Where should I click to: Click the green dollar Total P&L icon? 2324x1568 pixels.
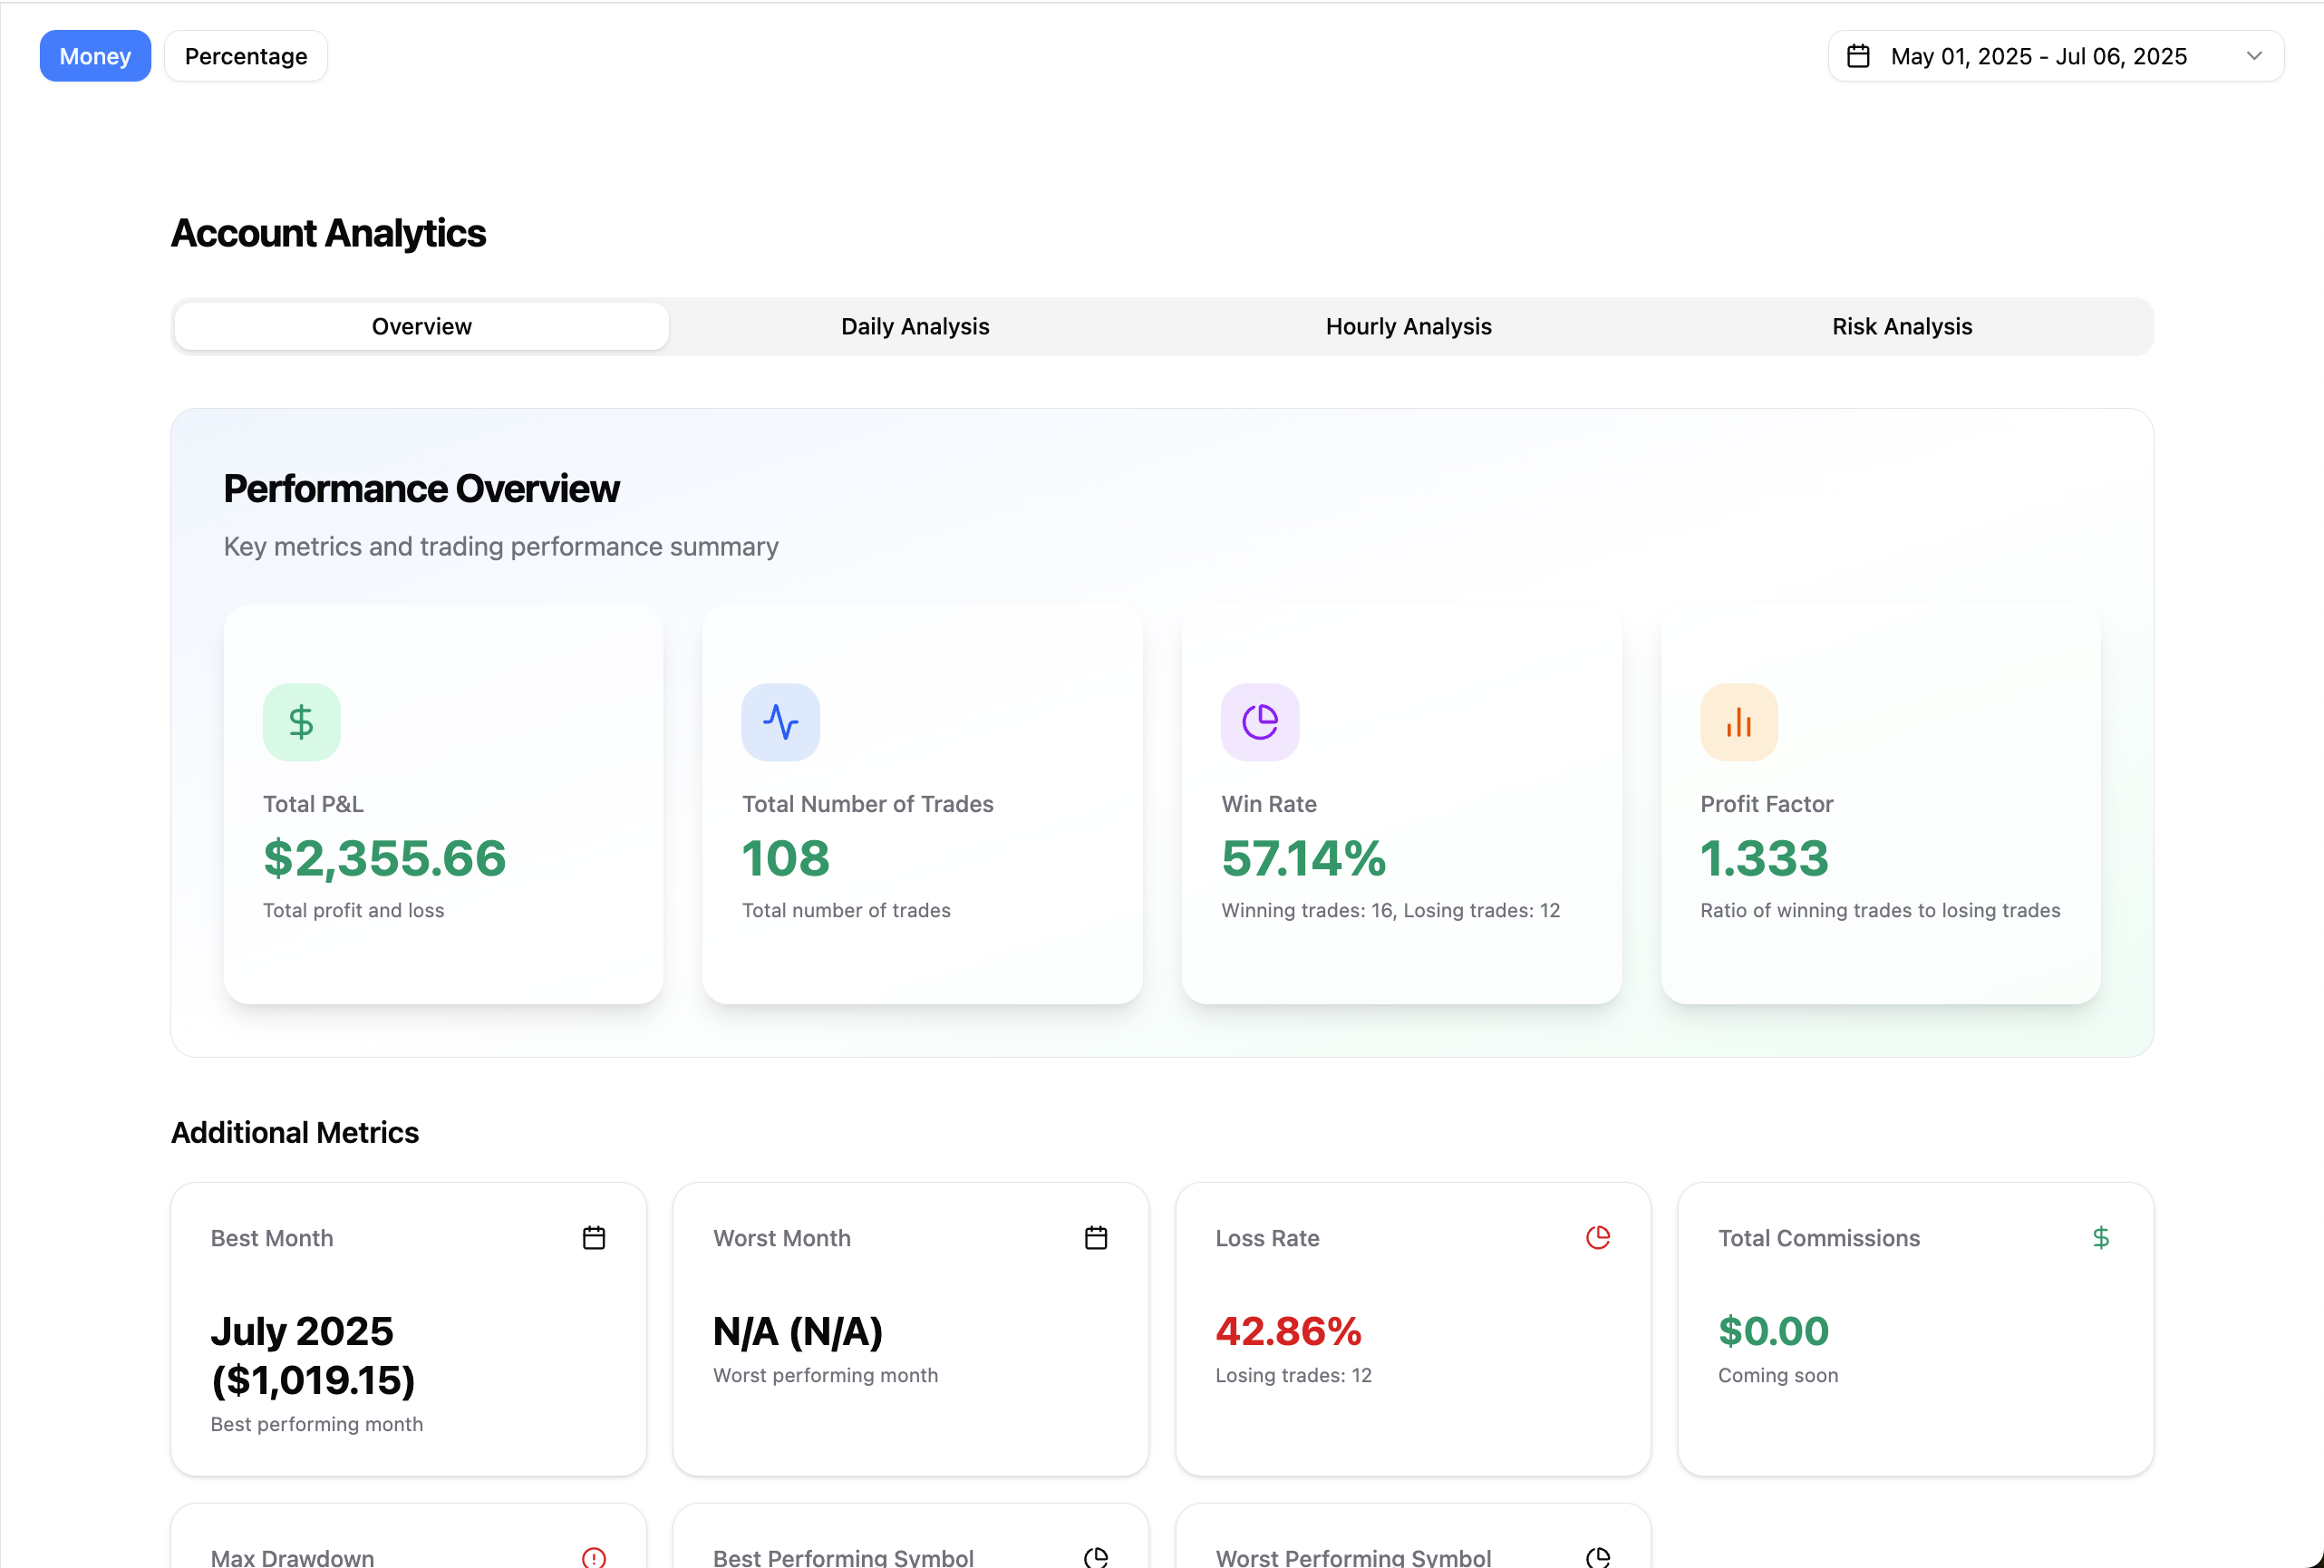tap(301, 721)
